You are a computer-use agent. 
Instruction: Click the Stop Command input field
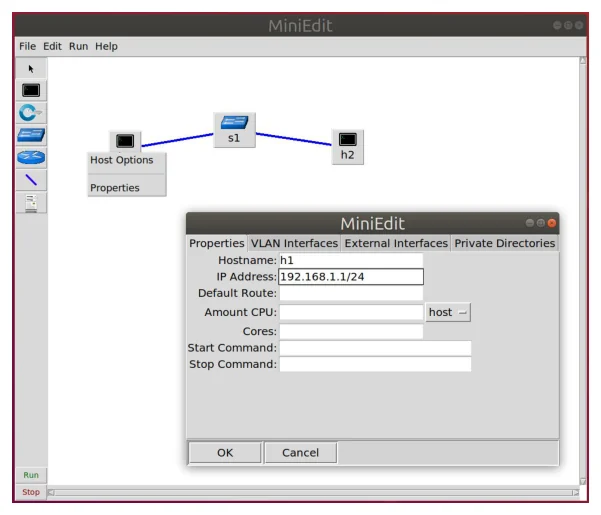pyautogui.click(x=375, y=364)
